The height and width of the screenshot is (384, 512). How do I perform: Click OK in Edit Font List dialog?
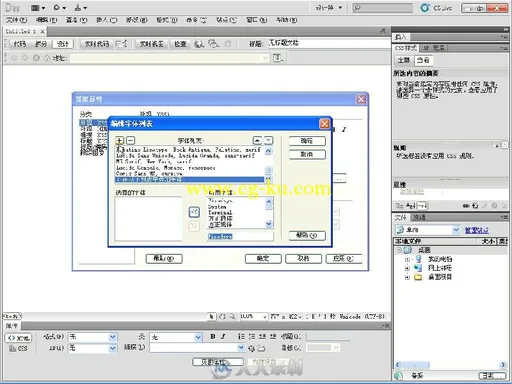tap(307, 141)
